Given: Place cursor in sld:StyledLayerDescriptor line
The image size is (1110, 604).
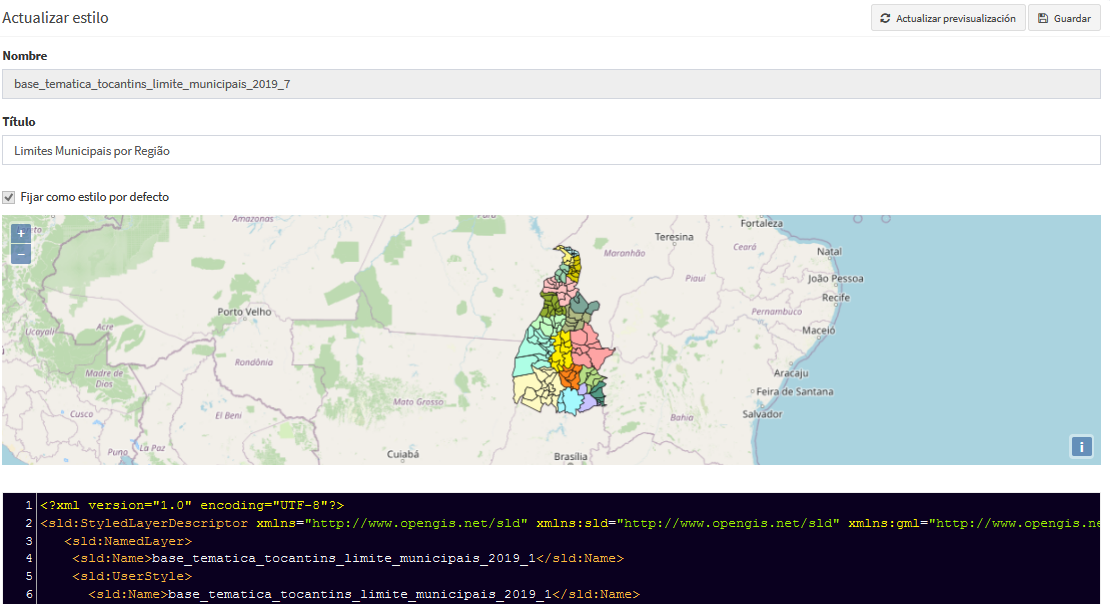Looking at the screenshot, I should [x=570, y=523].
